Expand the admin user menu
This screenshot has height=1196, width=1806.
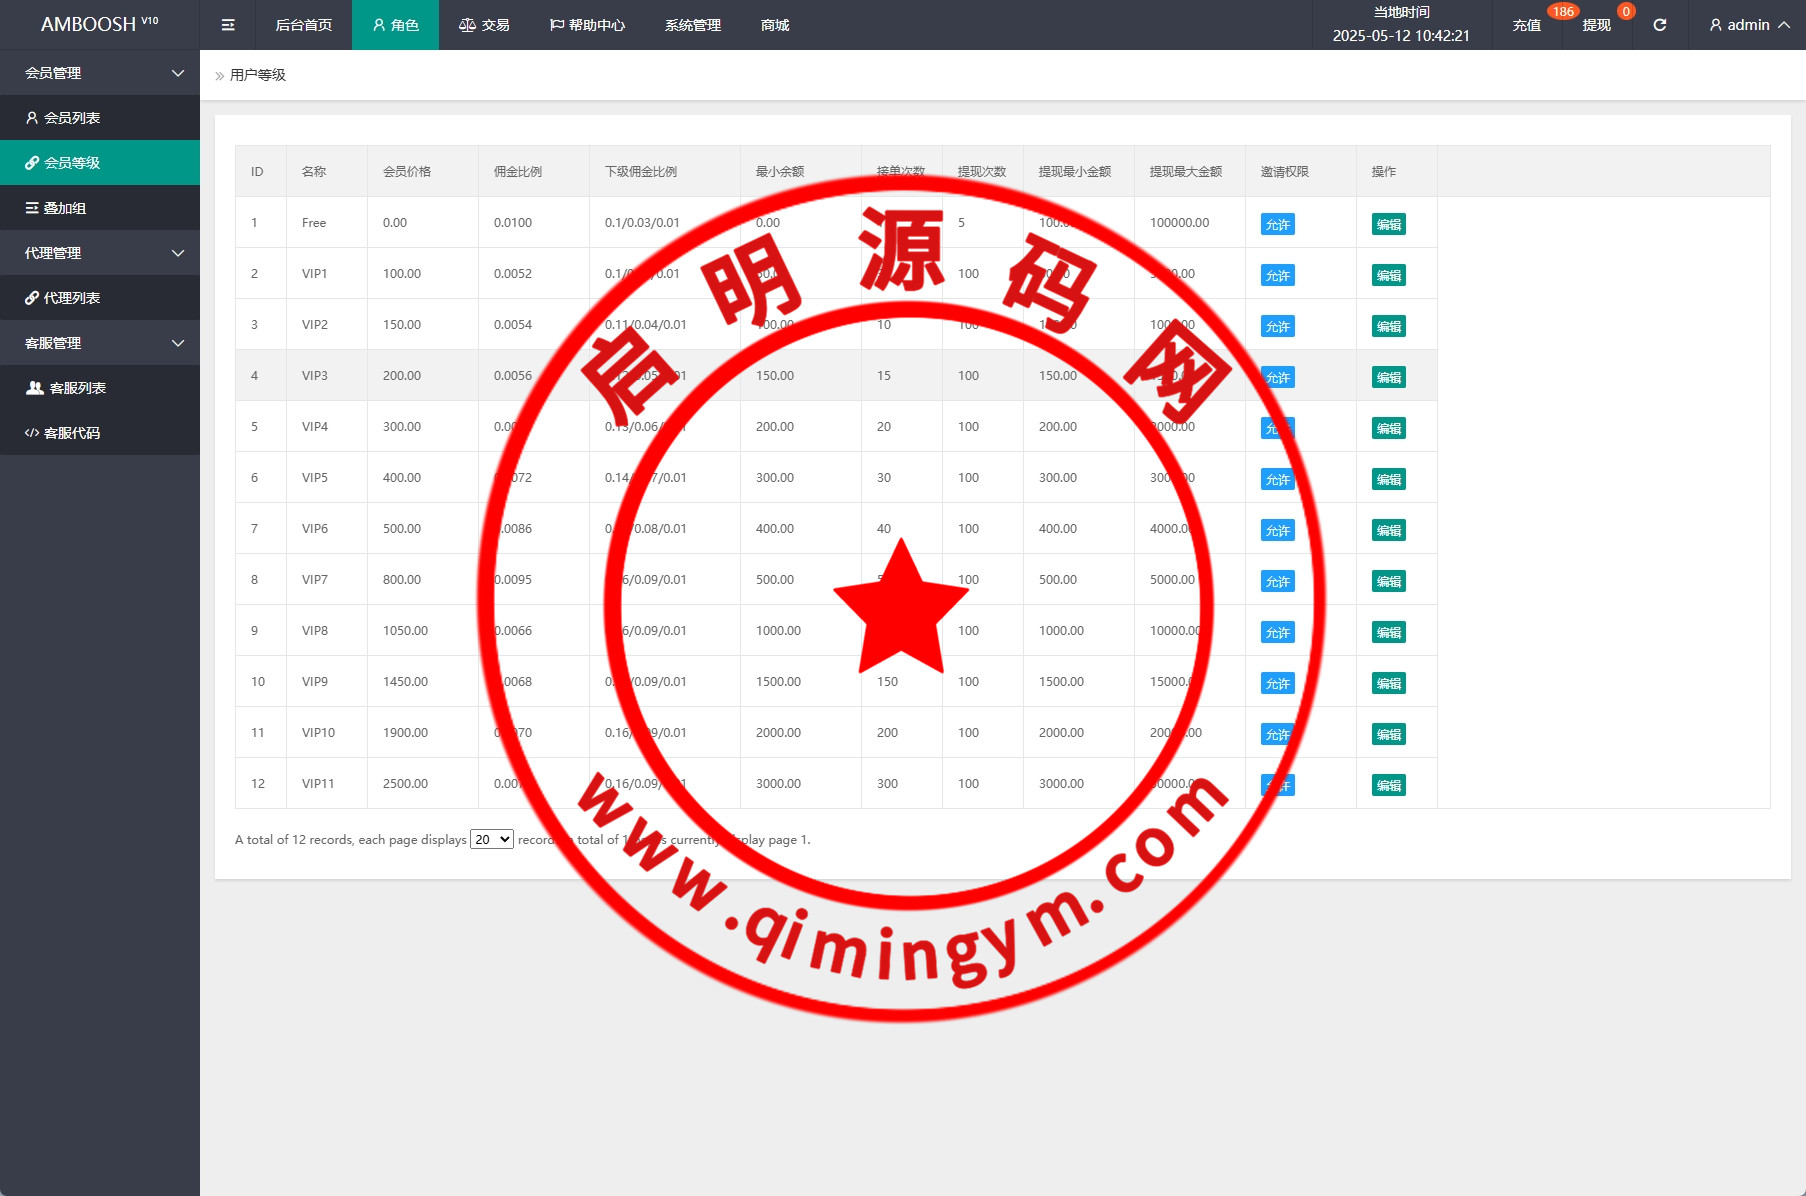(x=1748, y=25)
